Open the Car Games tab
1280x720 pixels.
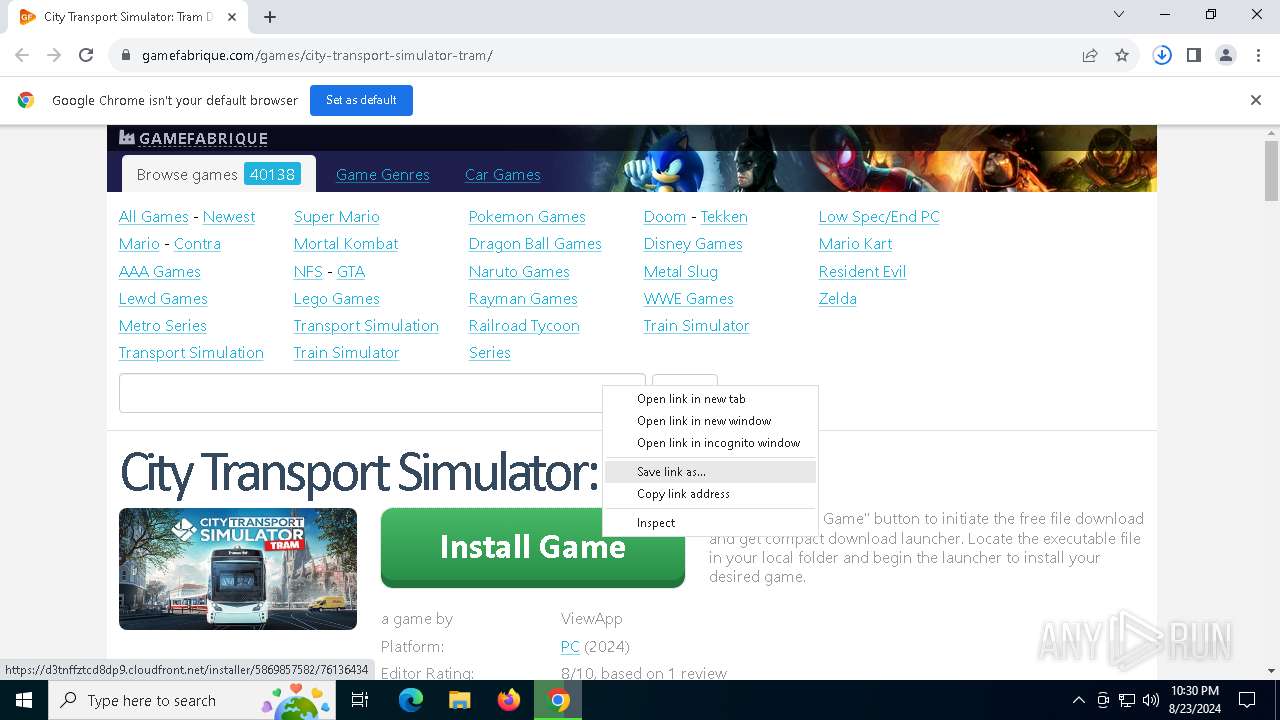[503, 175]
